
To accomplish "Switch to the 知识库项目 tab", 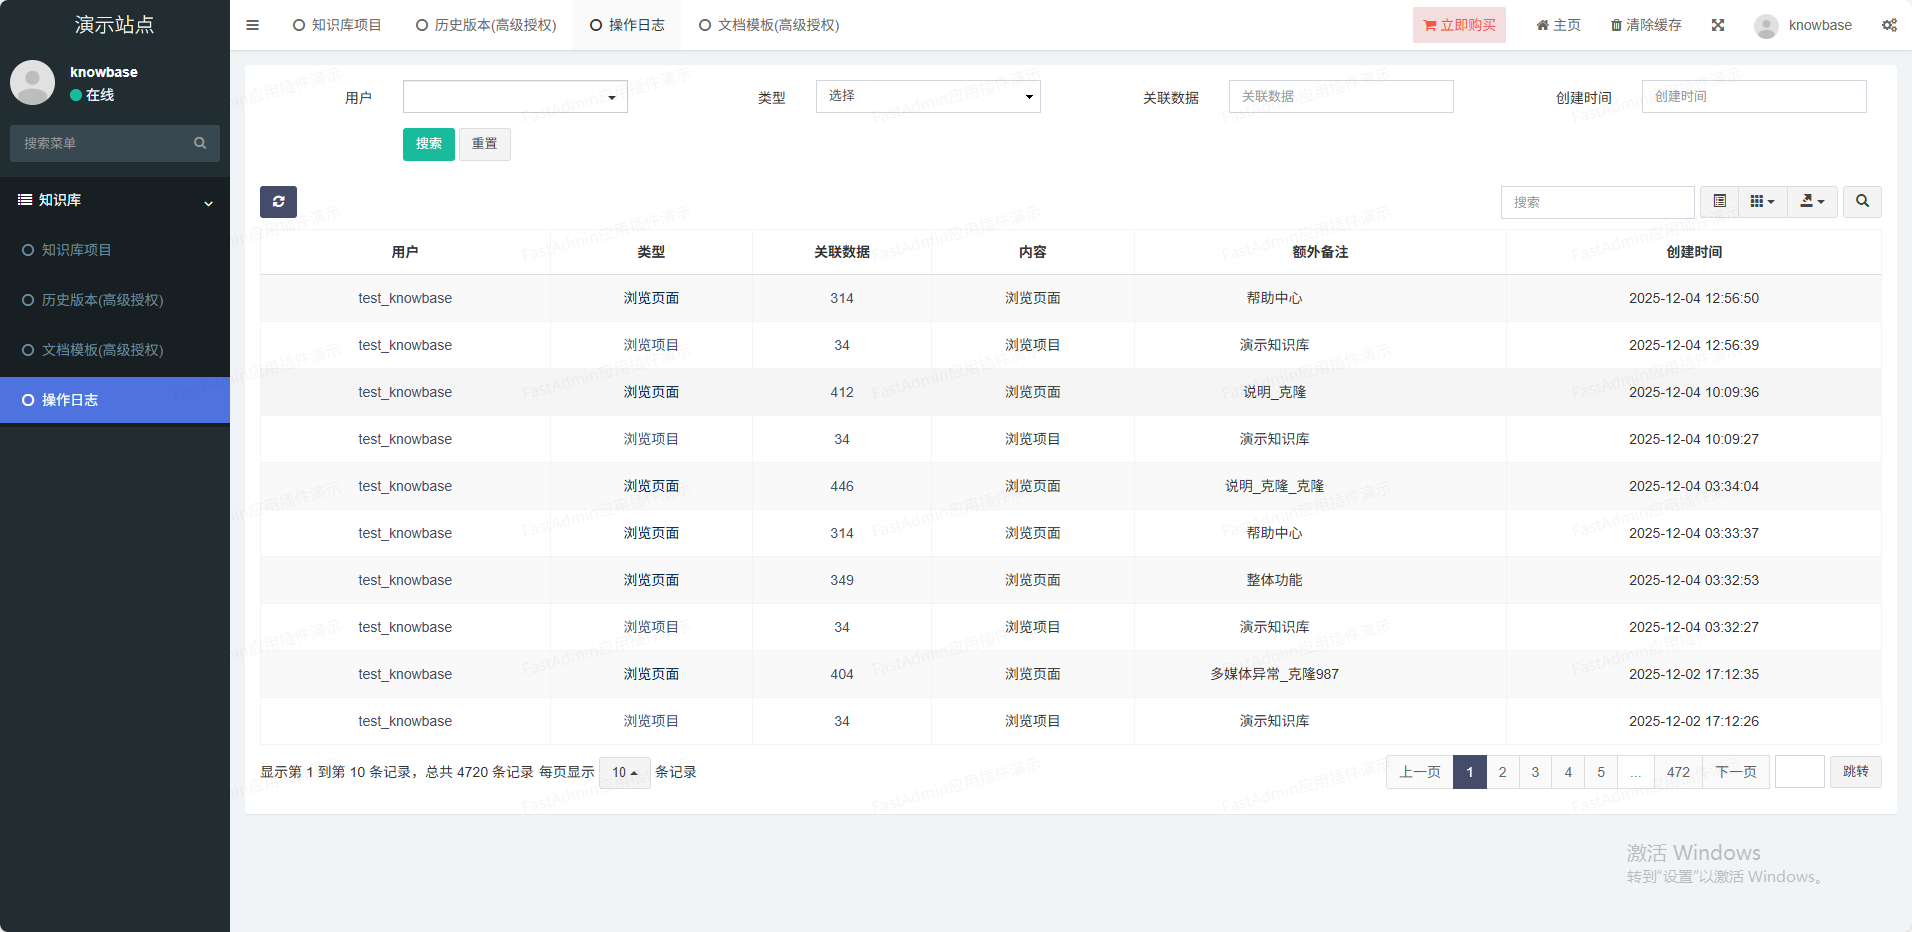I will 337,25.
